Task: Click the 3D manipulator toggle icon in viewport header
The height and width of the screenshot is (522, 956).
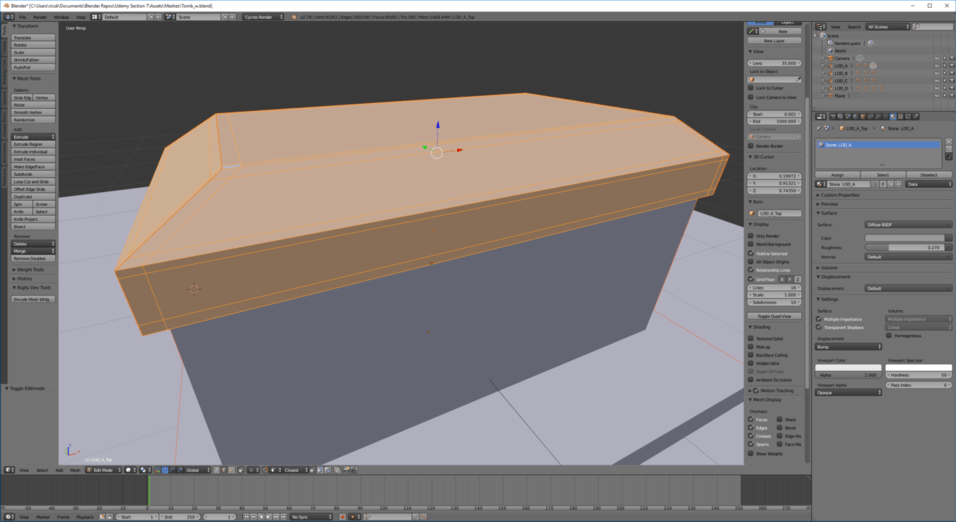Action: 160,469
